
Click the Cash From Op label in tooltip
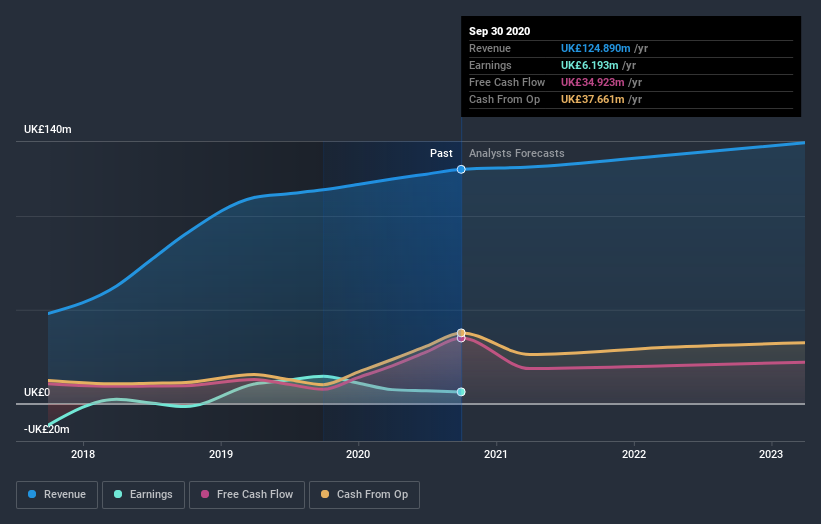504,99
